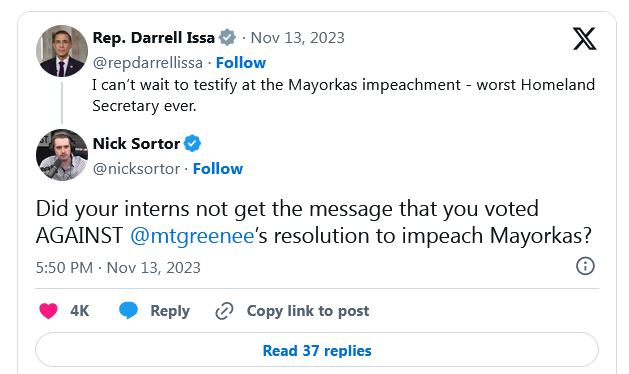Click the @repdarrellissa handle

click(x=148, y=63)
